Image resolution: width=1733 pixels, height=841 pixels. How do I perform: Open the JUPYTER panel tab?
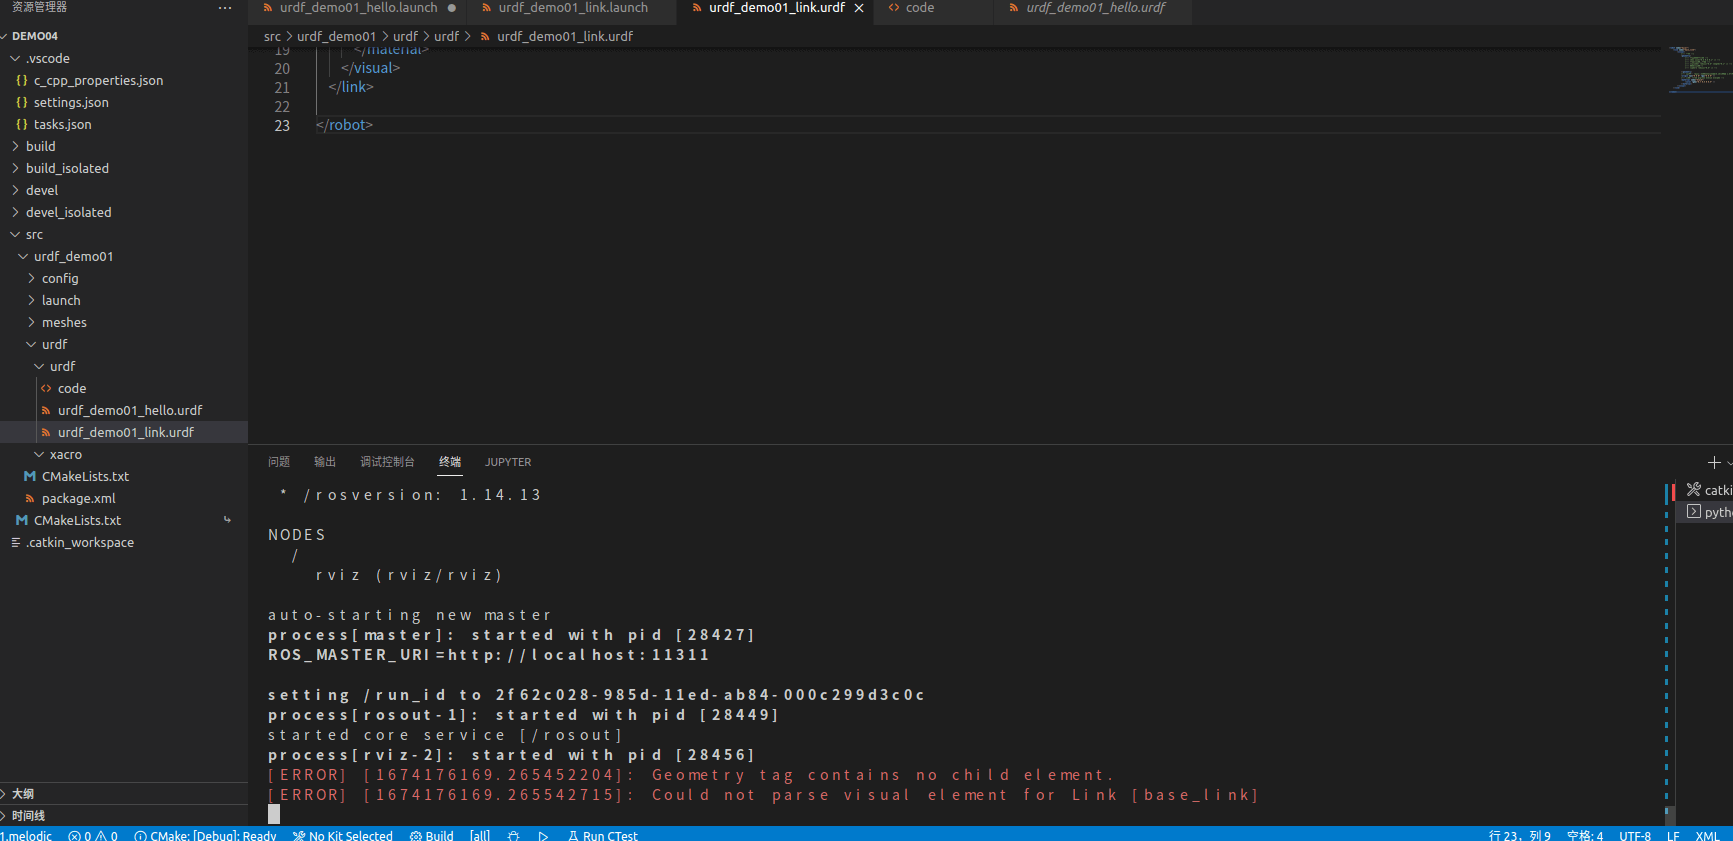click(x=508, y=462)
